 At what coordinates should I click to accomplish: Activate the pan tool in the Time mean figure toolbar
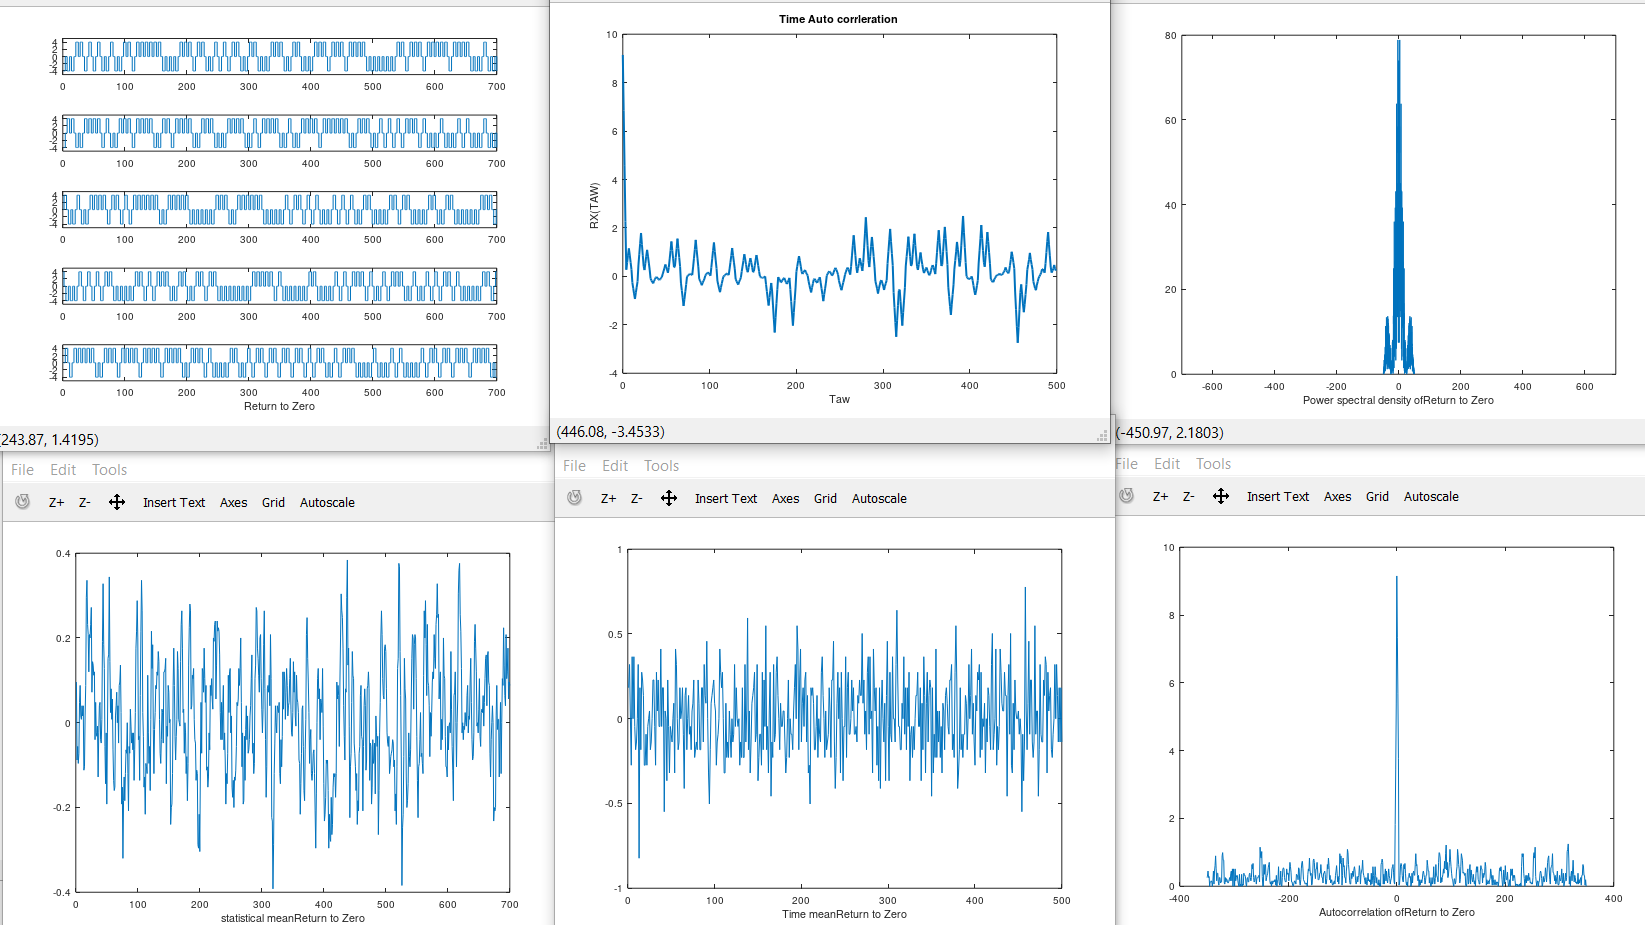pos(669,497)
